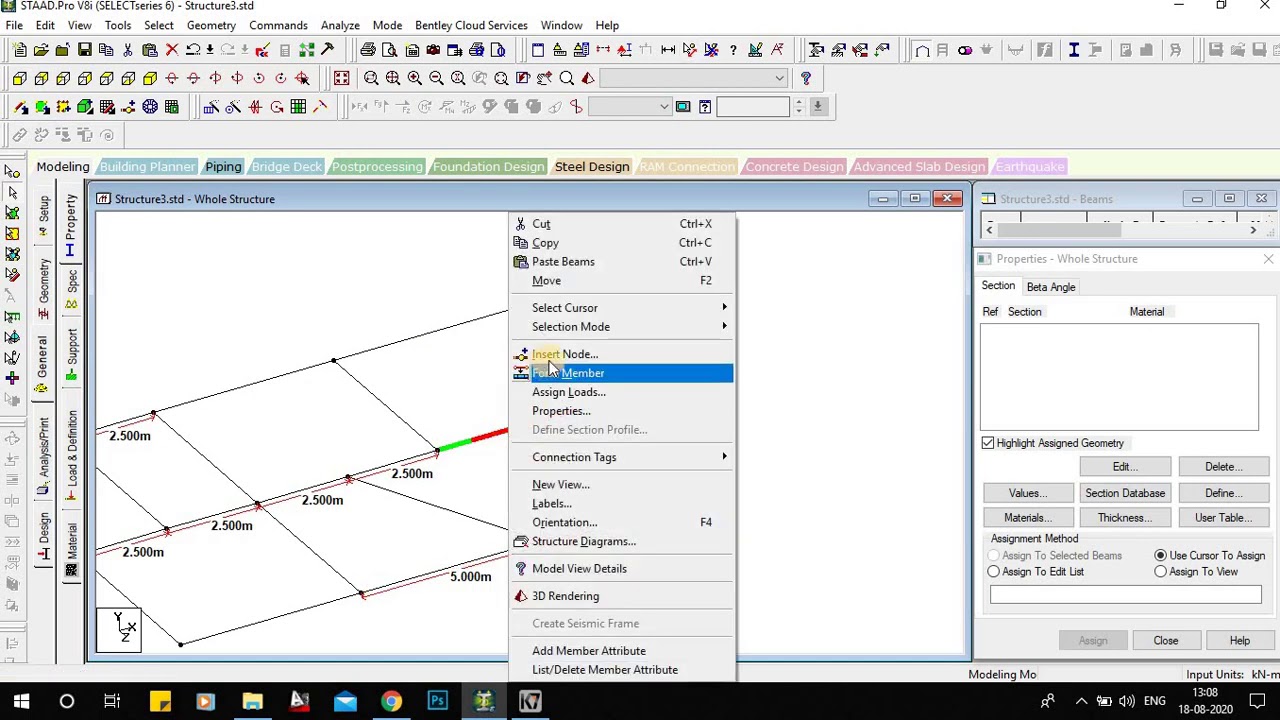
Task: Select the Use Cursor To Assign radio button
Action: (x=1160, y=555)
